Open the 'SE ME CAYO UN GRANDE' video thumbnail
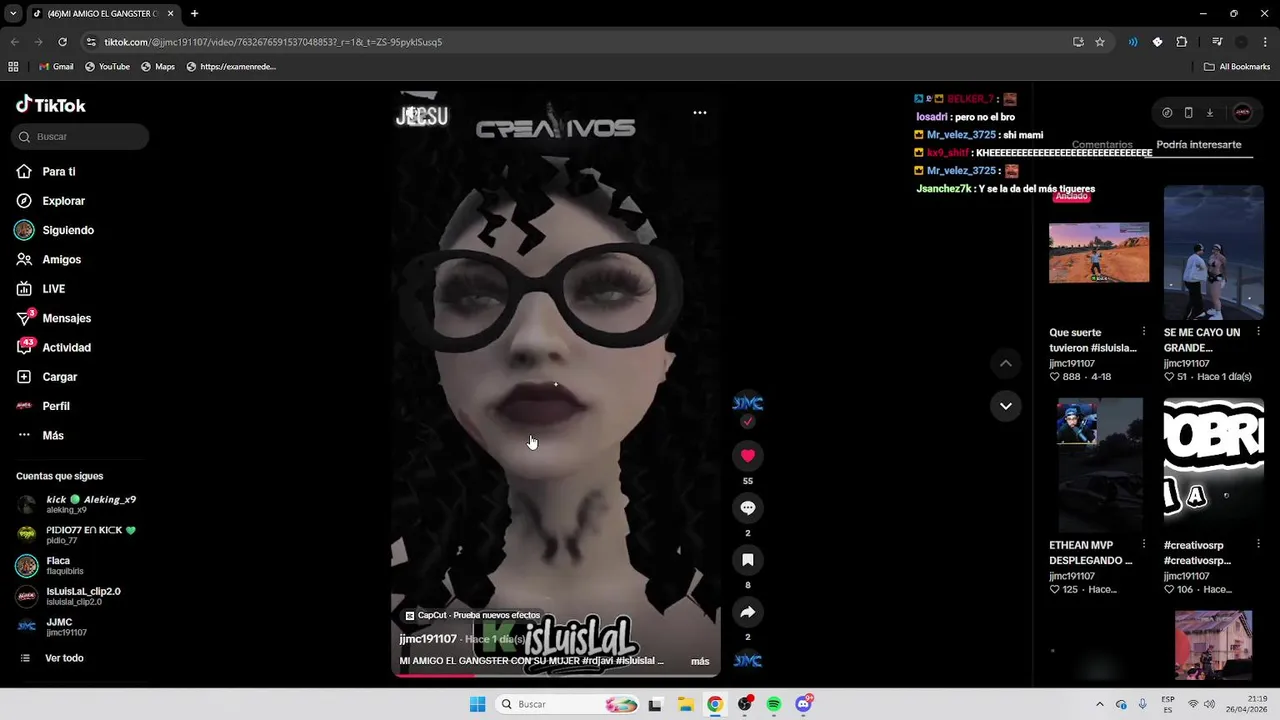This screenshot has width=1280, height=720. tap(1214, 253)
